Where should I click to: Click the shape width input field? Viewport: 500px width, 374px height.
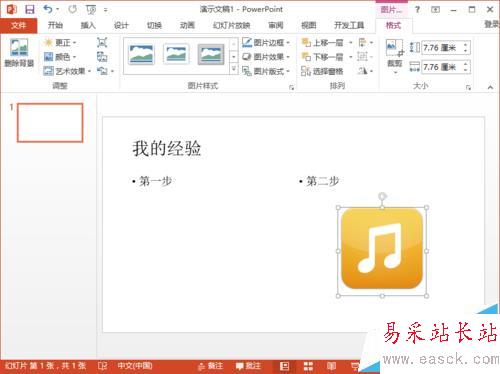(x=441, y=67)
